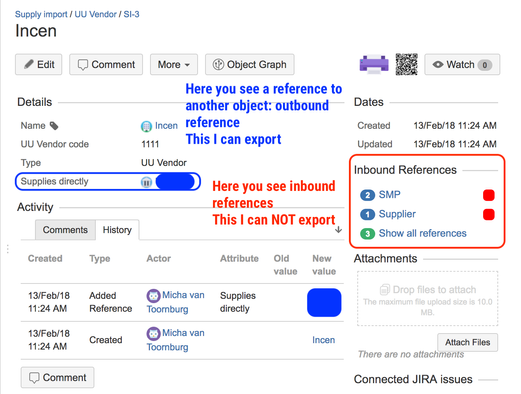521x394 pixels.
Task: Click the SMP reference count badge
Action: pyautogui.click(x=367, y=195)
